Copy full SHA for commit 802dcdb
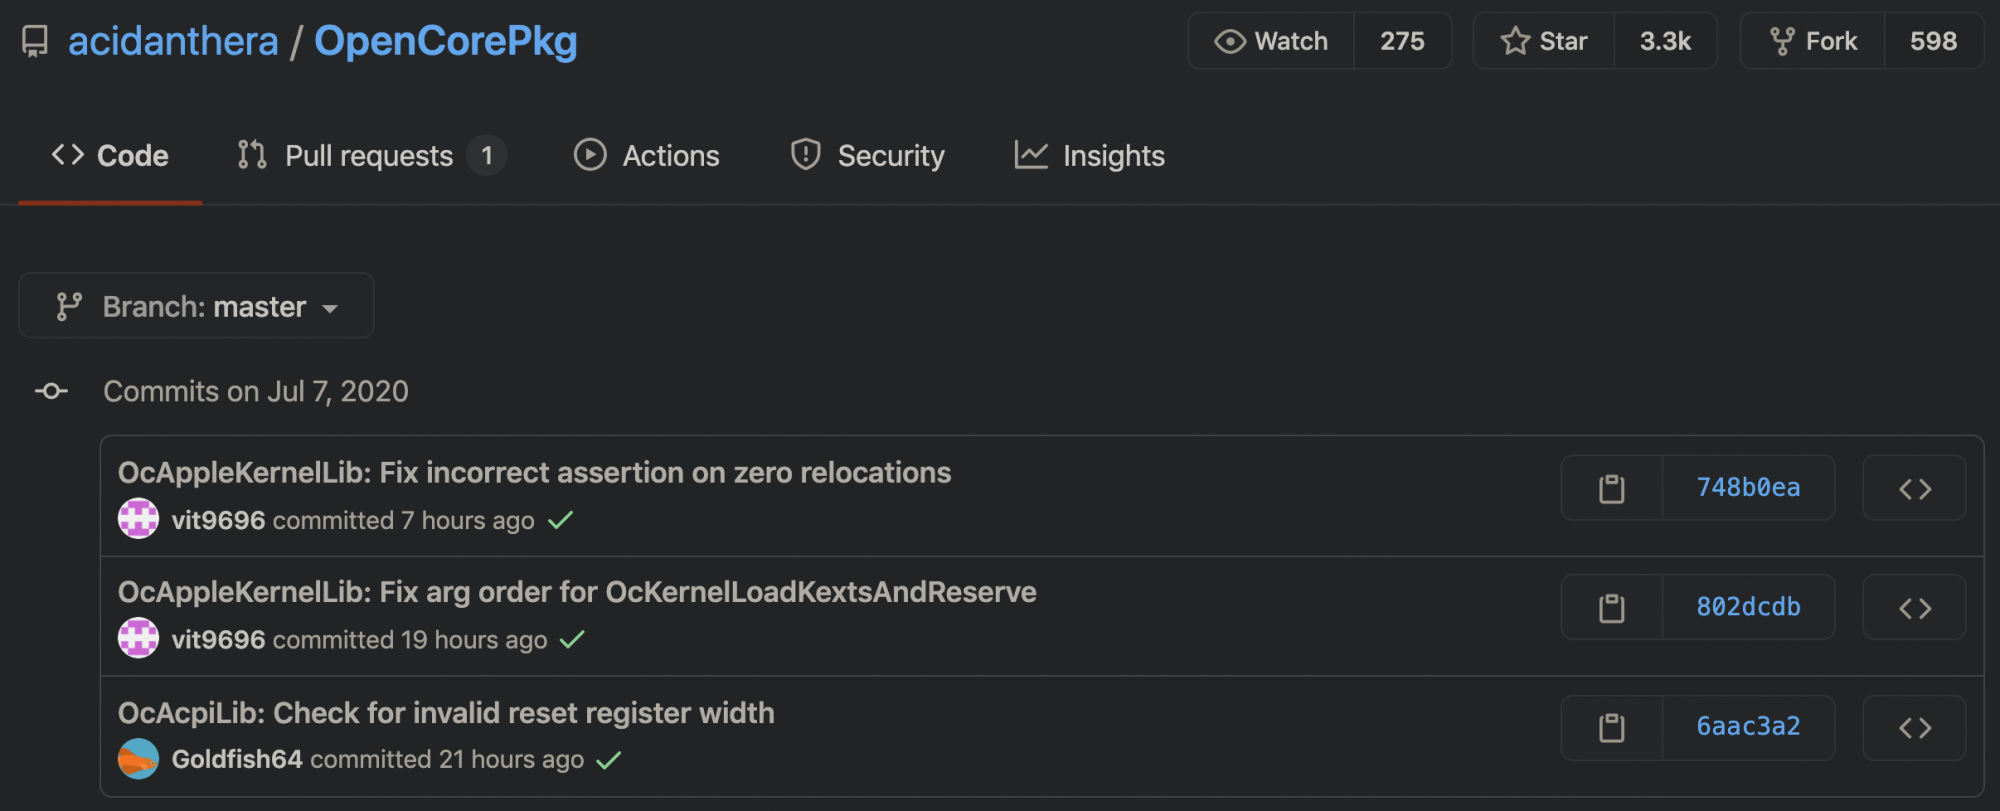2000x811 pixels. click(1611, 608)
